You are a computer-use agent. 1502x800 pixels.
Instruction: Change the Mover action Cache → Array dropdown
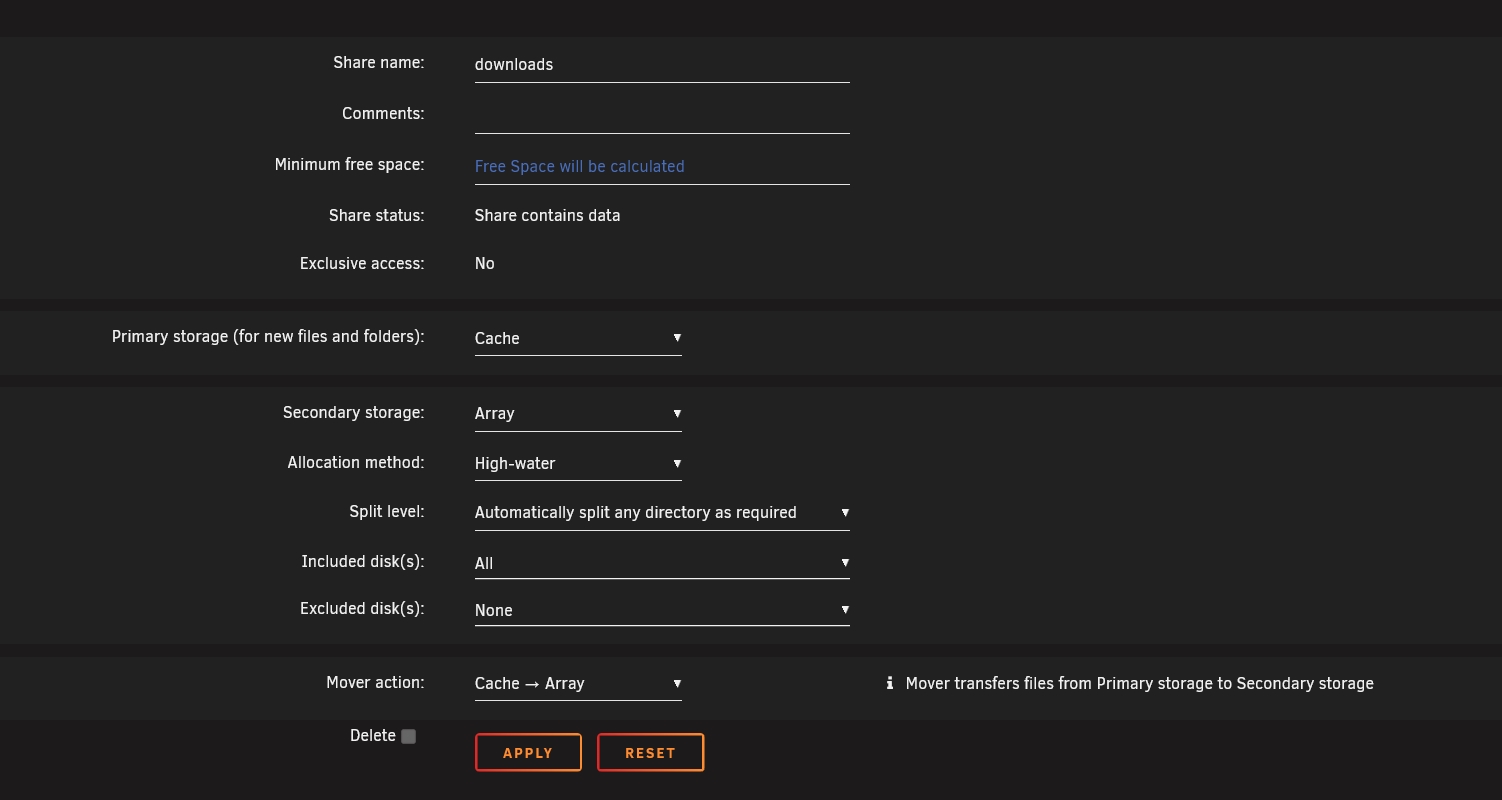[x=577, y=683]
